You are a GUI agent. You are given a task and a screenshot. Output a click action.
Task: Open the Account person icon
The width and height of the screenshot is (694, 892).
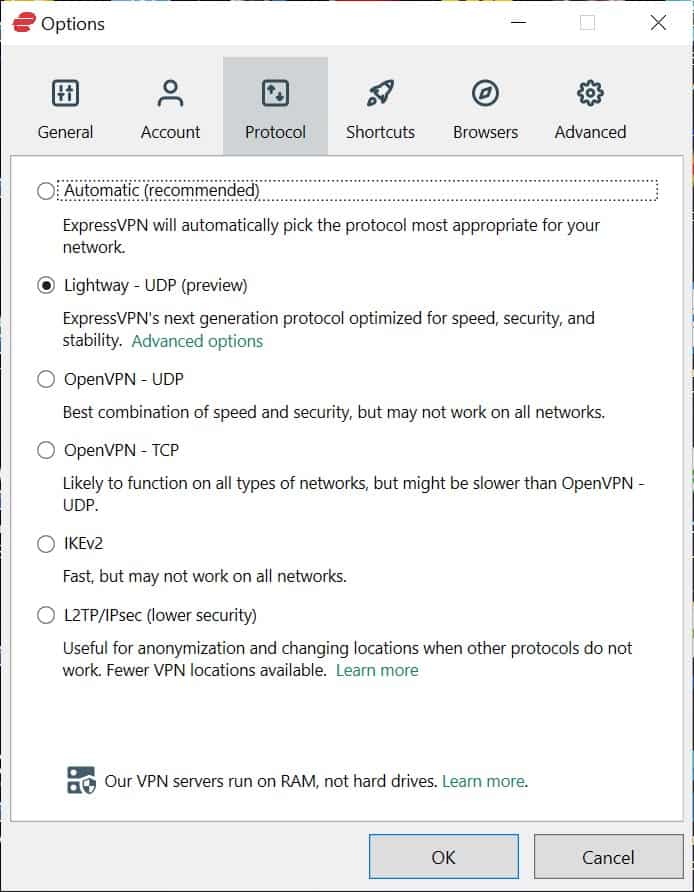[x=170, y=93]
